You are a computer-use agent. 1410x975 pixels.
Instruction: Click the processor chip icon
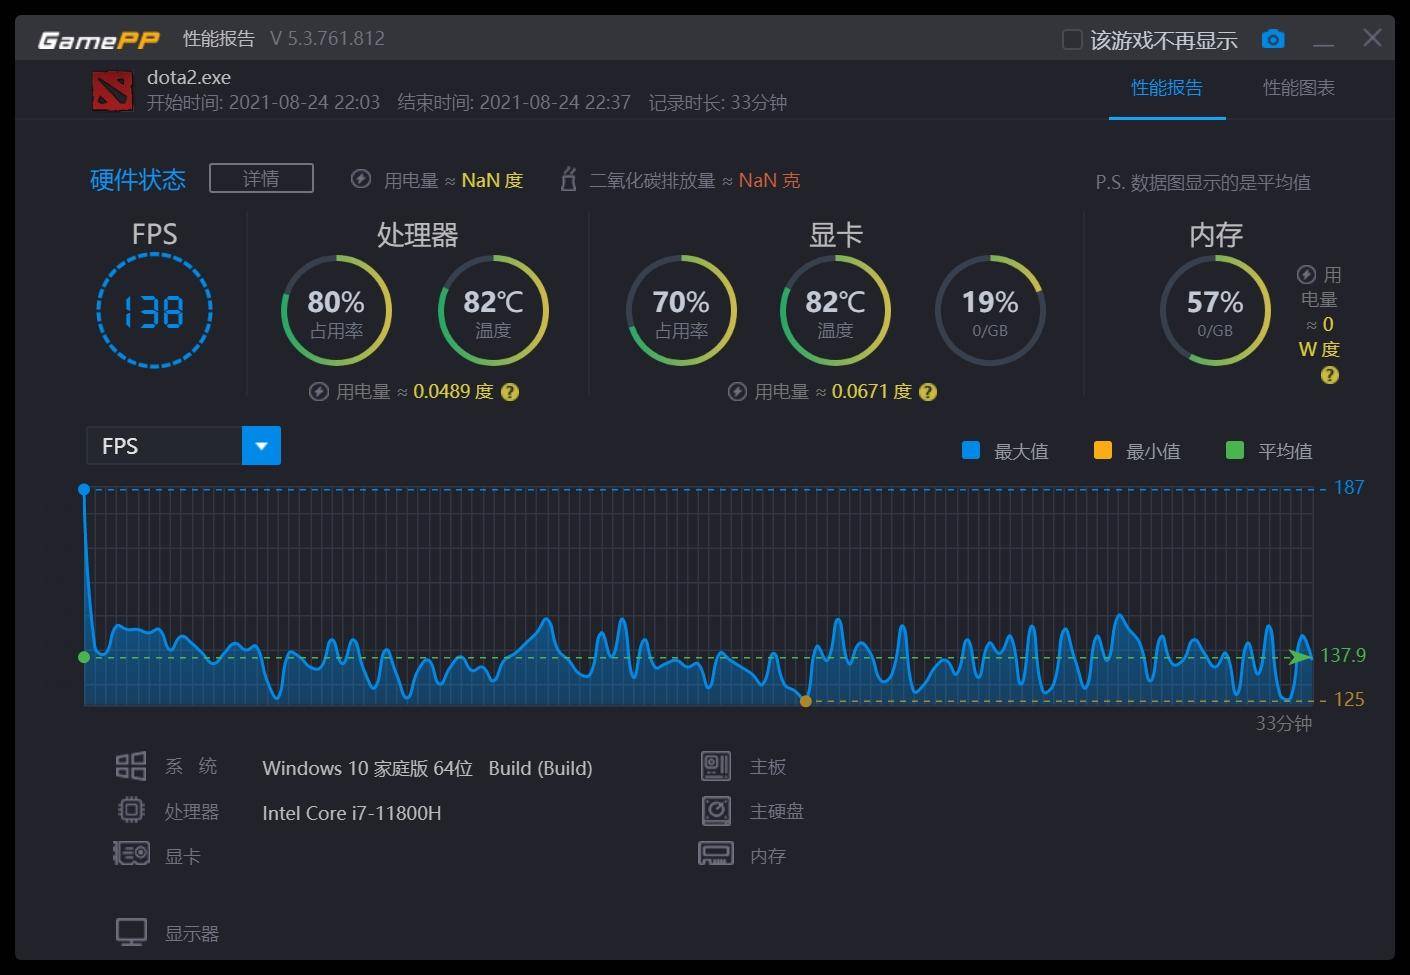point(131,810)
